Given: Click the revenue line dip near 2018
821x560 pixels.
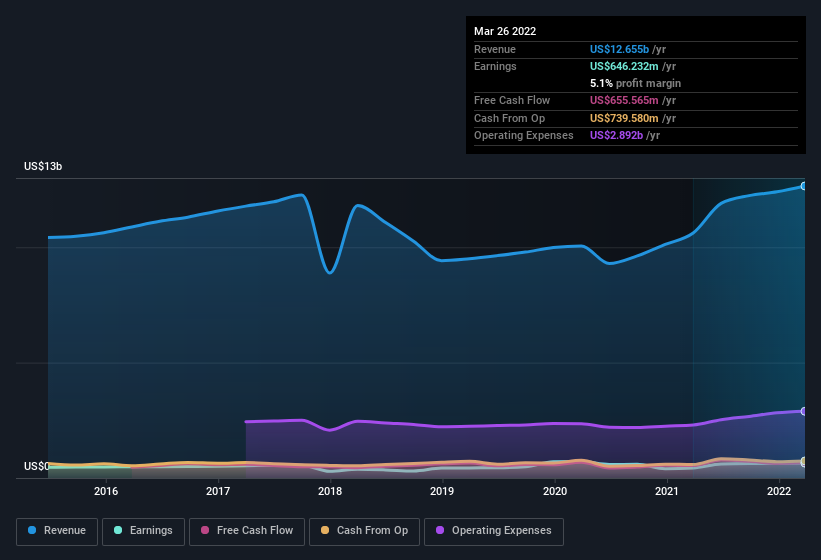Looking at the screenshot, I should point(329,272).
